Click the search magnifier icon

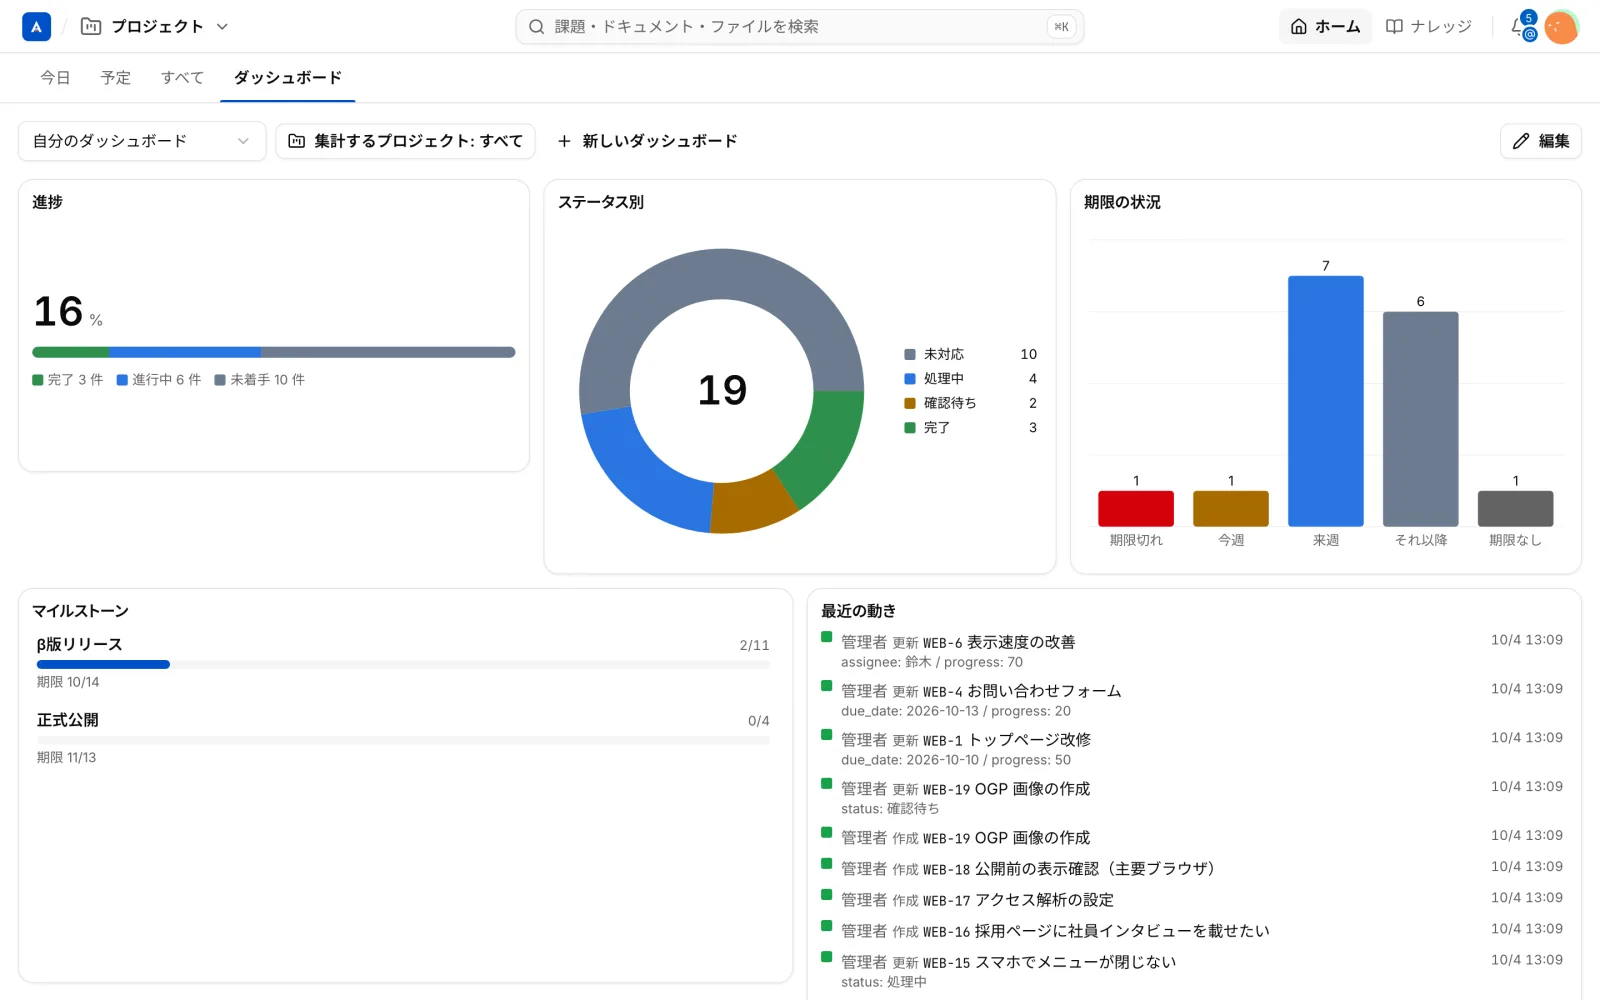537,27
